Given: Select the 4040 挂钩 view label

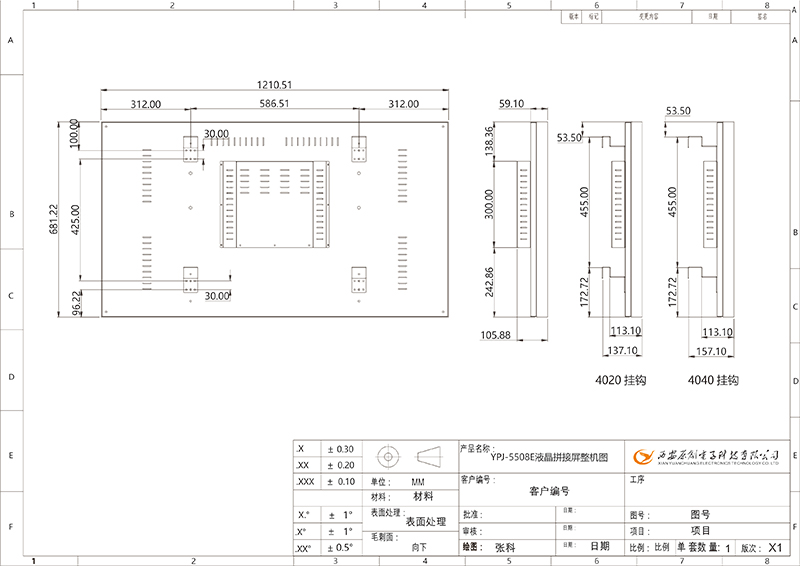Looking at the screenshot, I should tap(713, 381).
